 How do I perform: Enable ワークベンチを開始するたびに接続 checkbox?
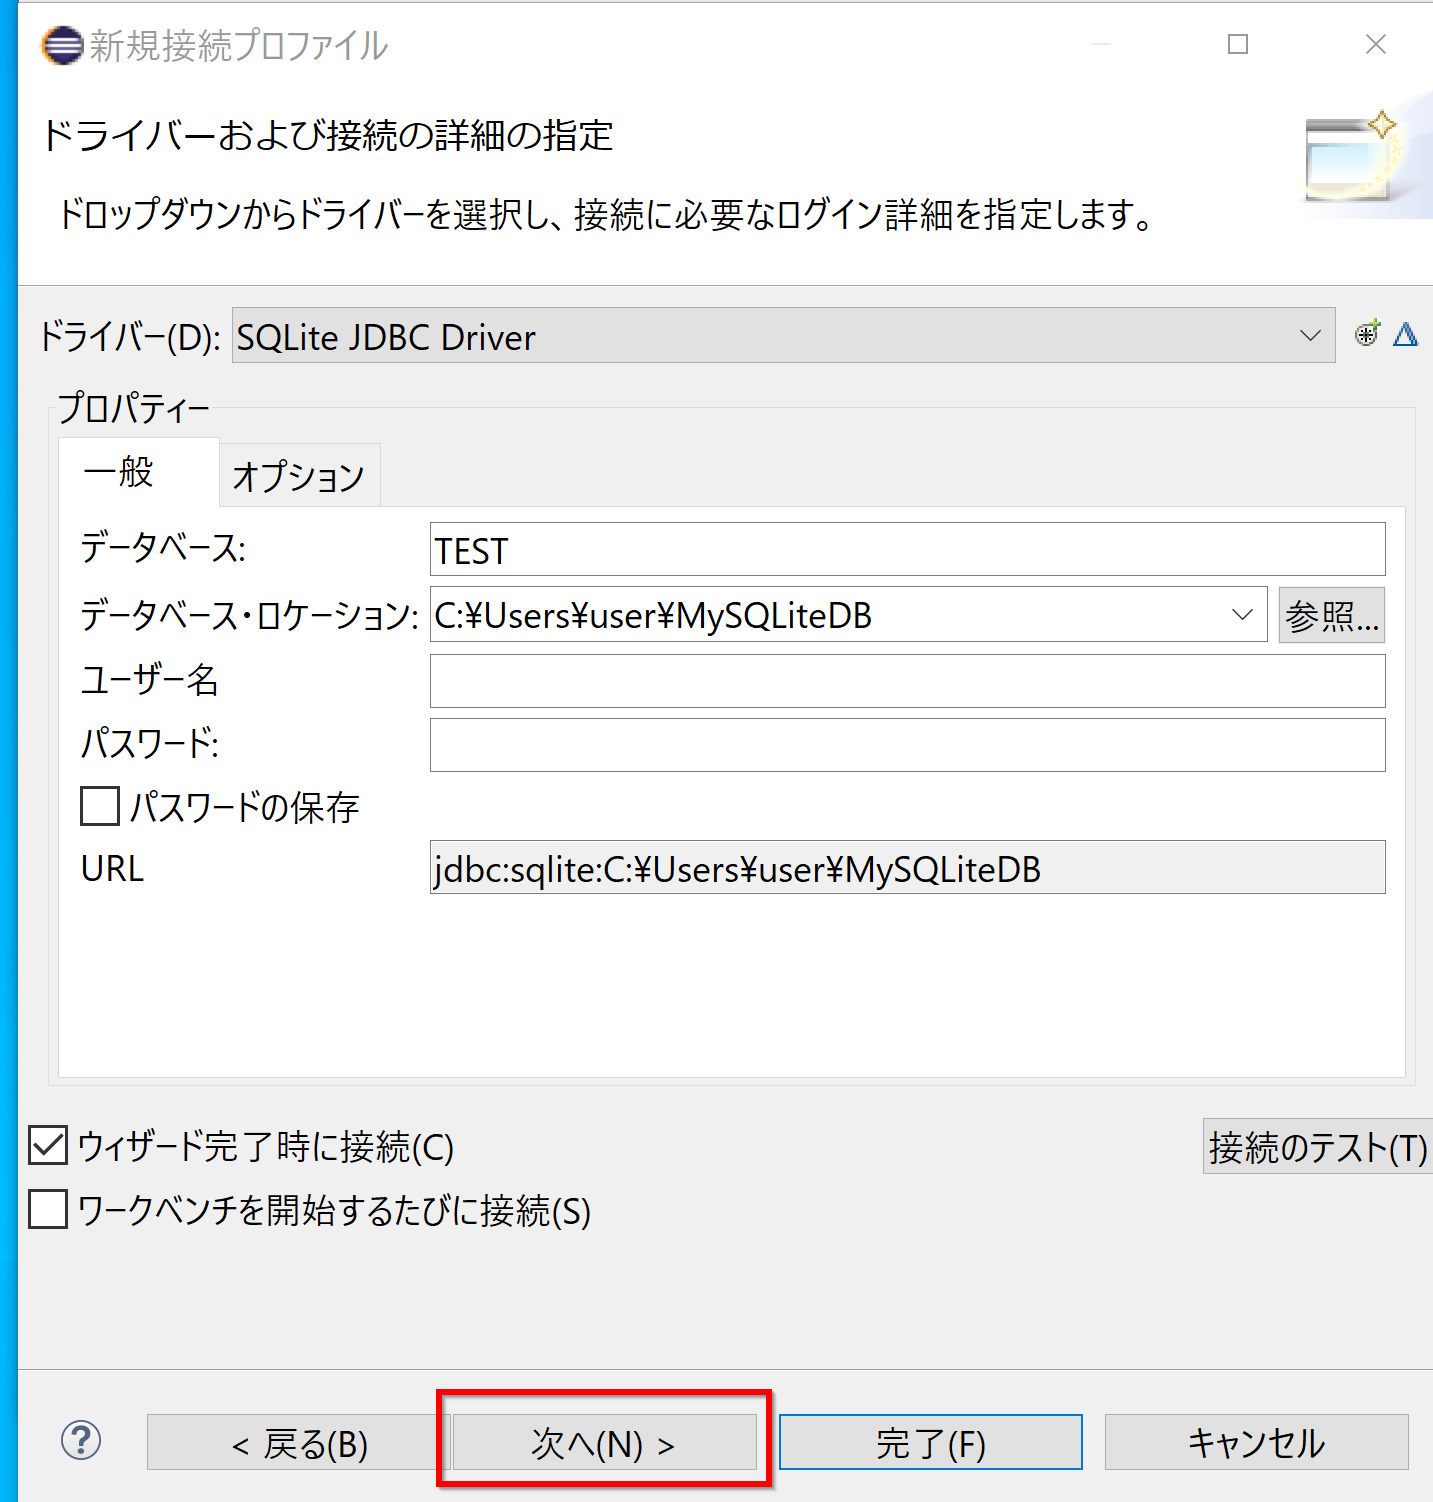pos(48,1209)
